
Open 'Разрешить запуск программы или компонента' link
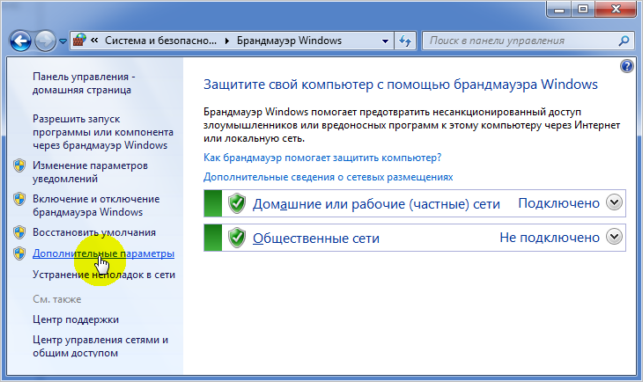click(x=103, y=132)
